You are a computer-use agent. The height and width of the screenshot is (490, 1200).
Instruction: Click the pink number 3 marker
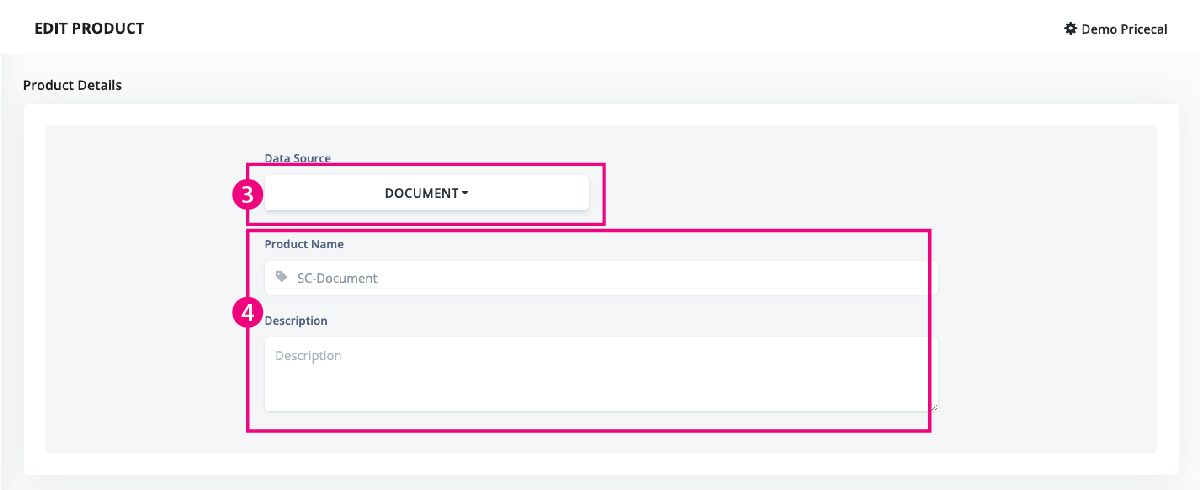pyautogui.click(x=248, y=194)
